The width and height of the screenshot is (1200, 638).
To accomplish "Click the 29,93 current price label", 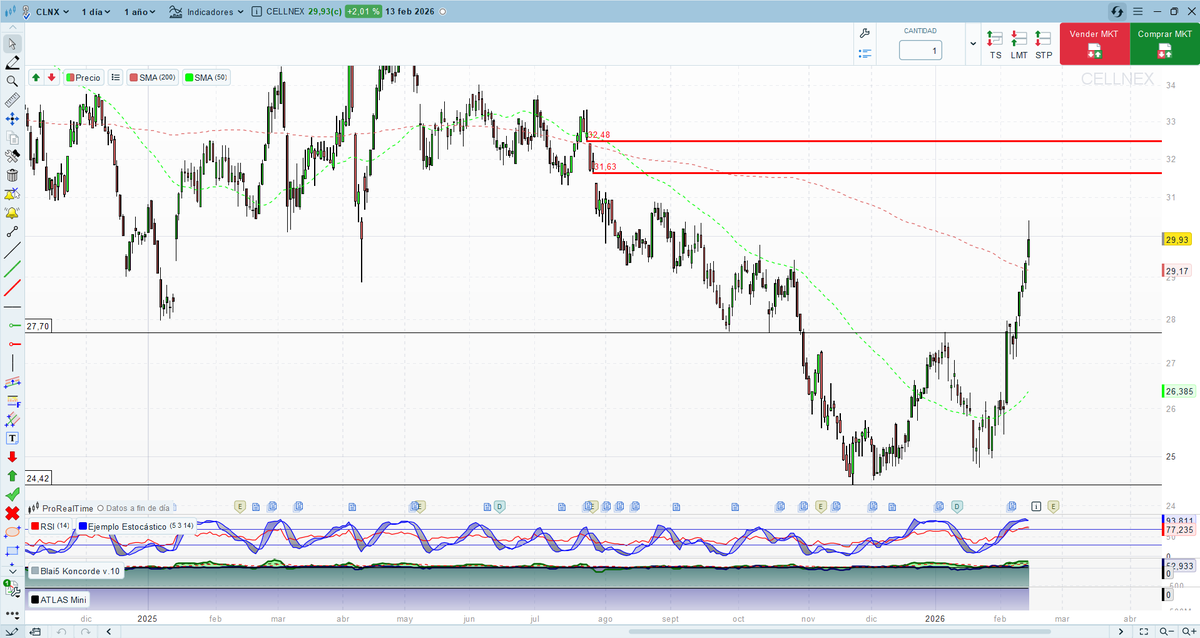I will [x=1177, y=240].
